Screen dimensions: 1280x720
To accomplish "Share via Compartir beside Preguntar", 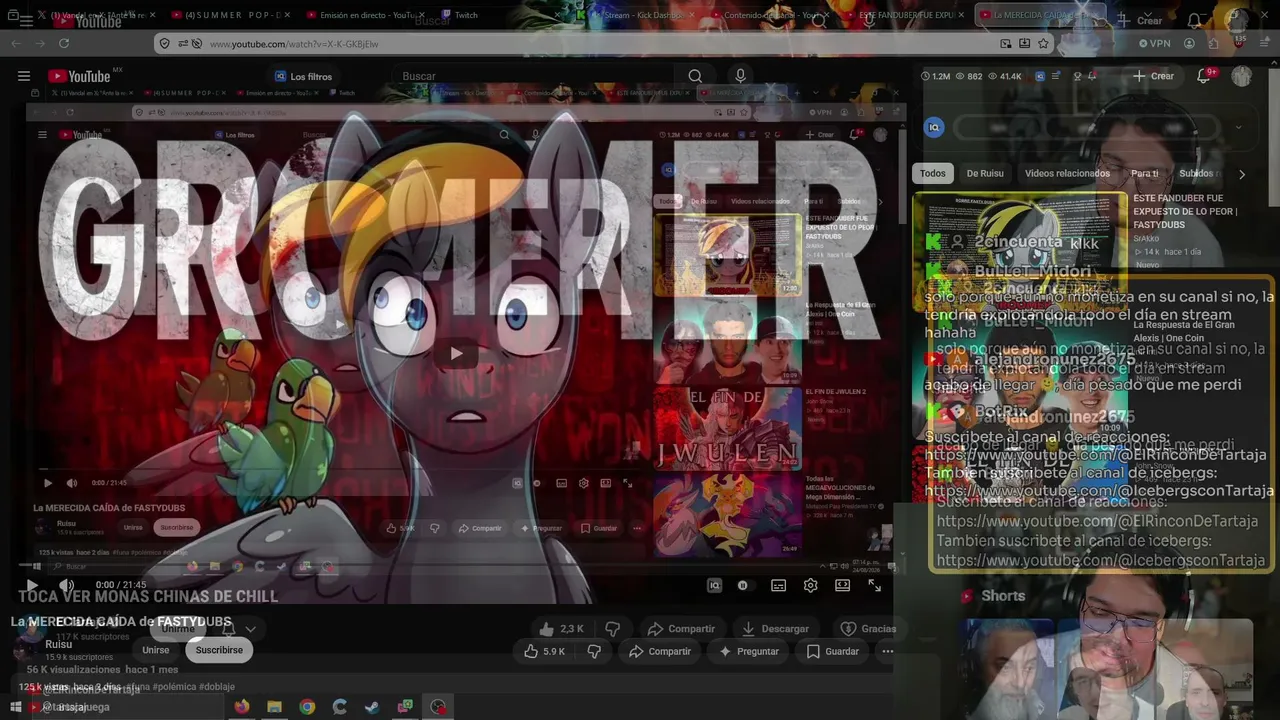I will (660, 651).
